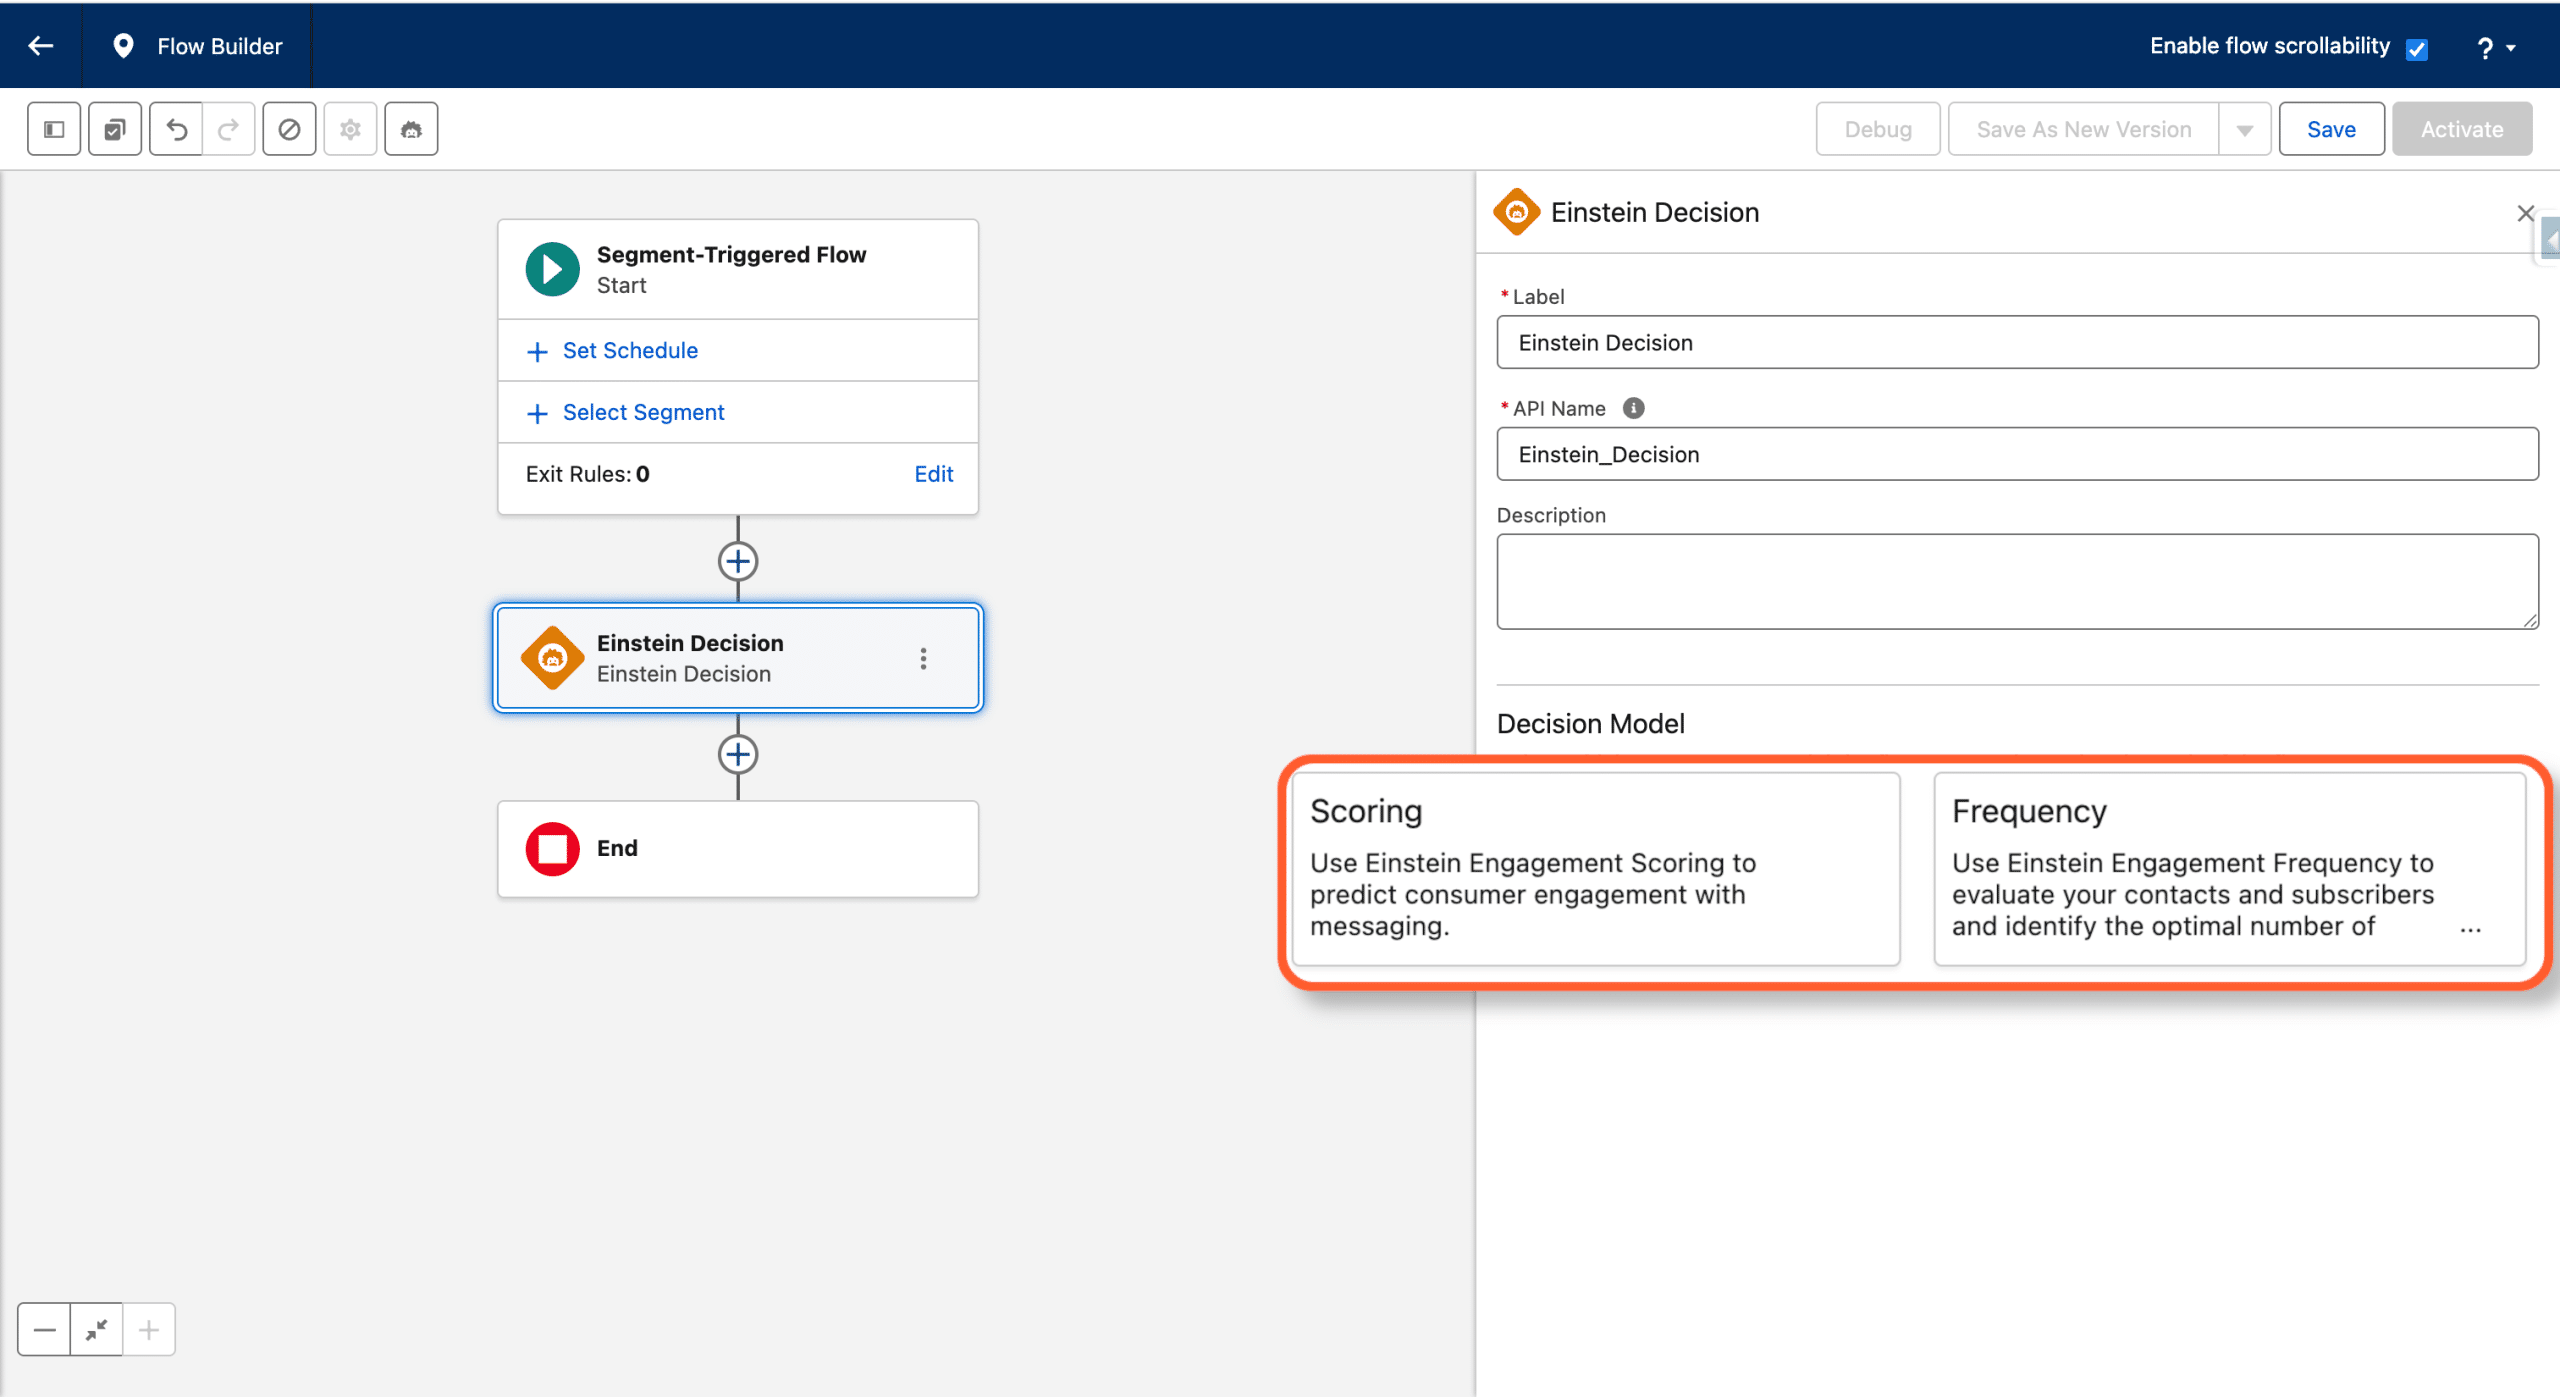Screen dimensions: 2560x1397
Task: Select the Frequency decision model card
Action: pos(2230,868)
